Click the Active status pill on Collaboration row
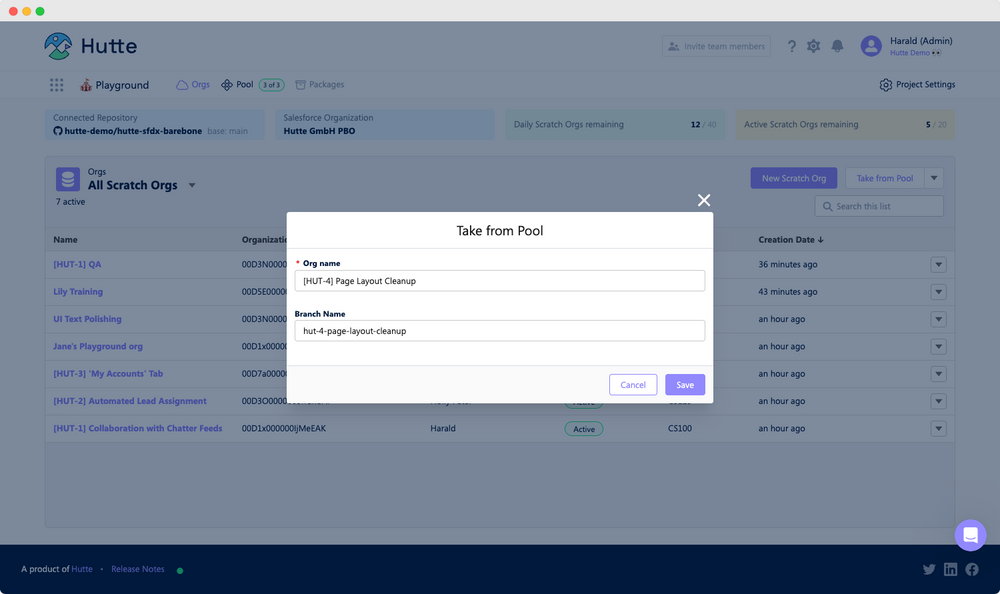Screen dimensions: 1000x594 pos(584,428)
